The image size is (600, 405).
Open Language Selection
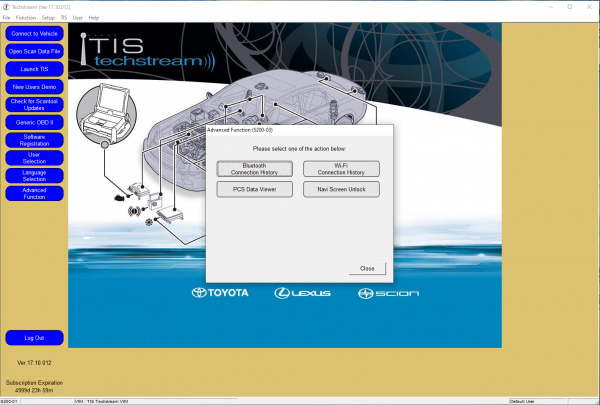[34, 176]
